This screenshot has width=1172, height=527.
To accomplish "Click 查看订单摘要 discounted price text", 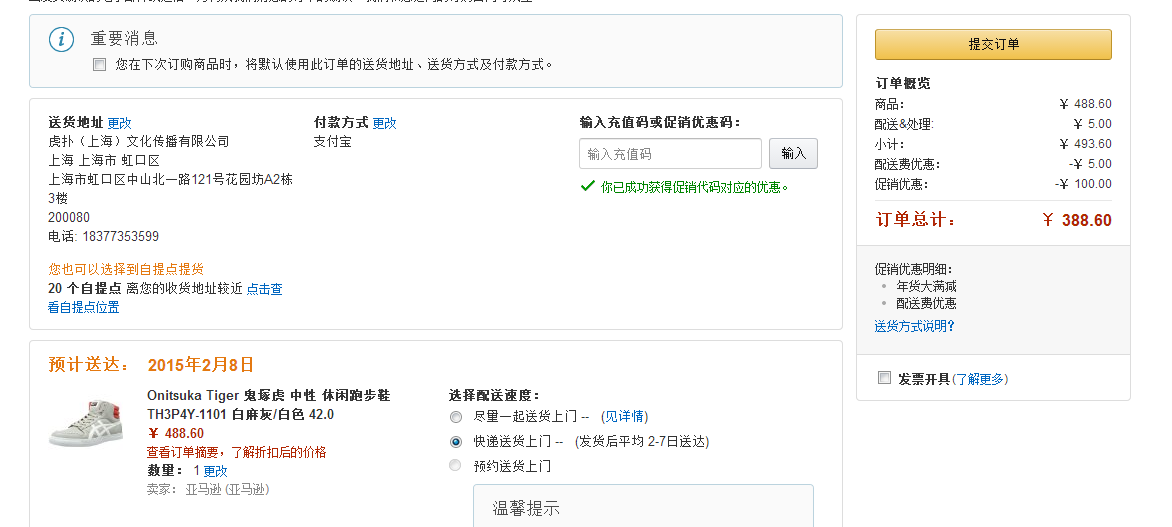I will click(x=236, y=452).
